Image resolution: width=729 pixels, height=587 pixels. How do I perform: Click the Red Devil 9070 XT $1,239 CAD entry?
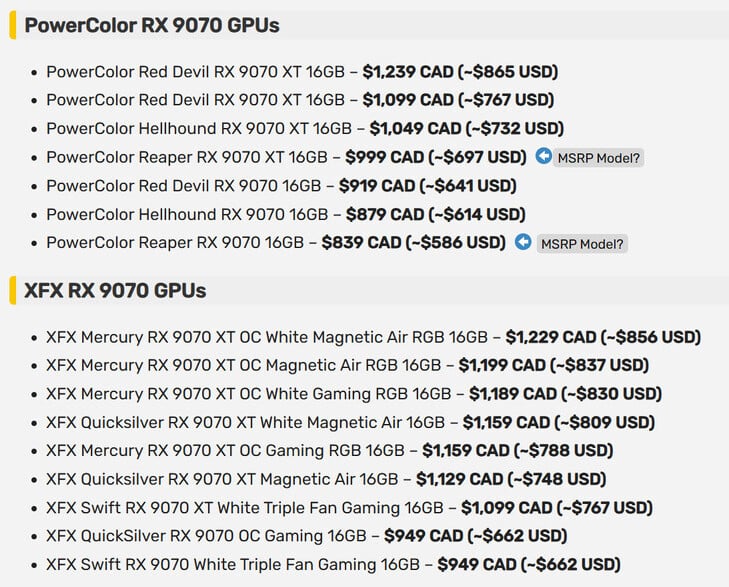pos(302,72)
